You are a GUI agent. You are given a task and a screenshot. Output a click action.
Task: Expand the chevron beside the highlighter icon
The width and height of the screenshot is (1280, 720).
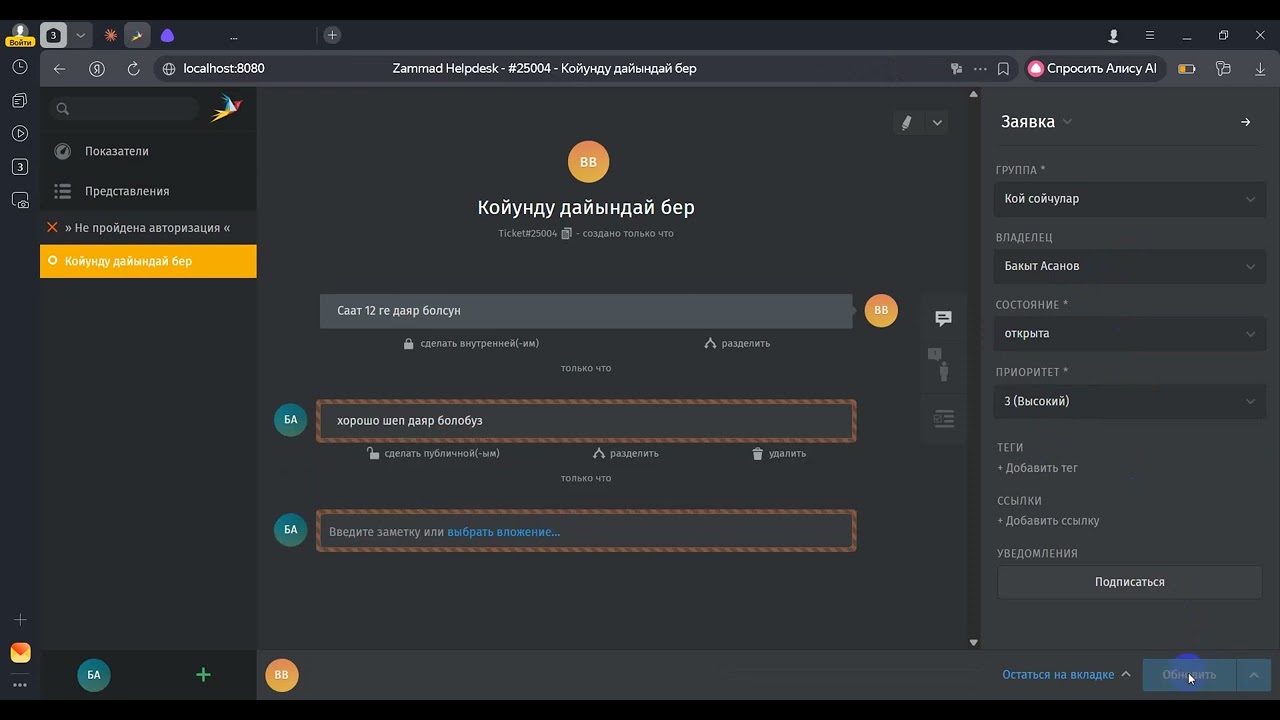[937, 122]
